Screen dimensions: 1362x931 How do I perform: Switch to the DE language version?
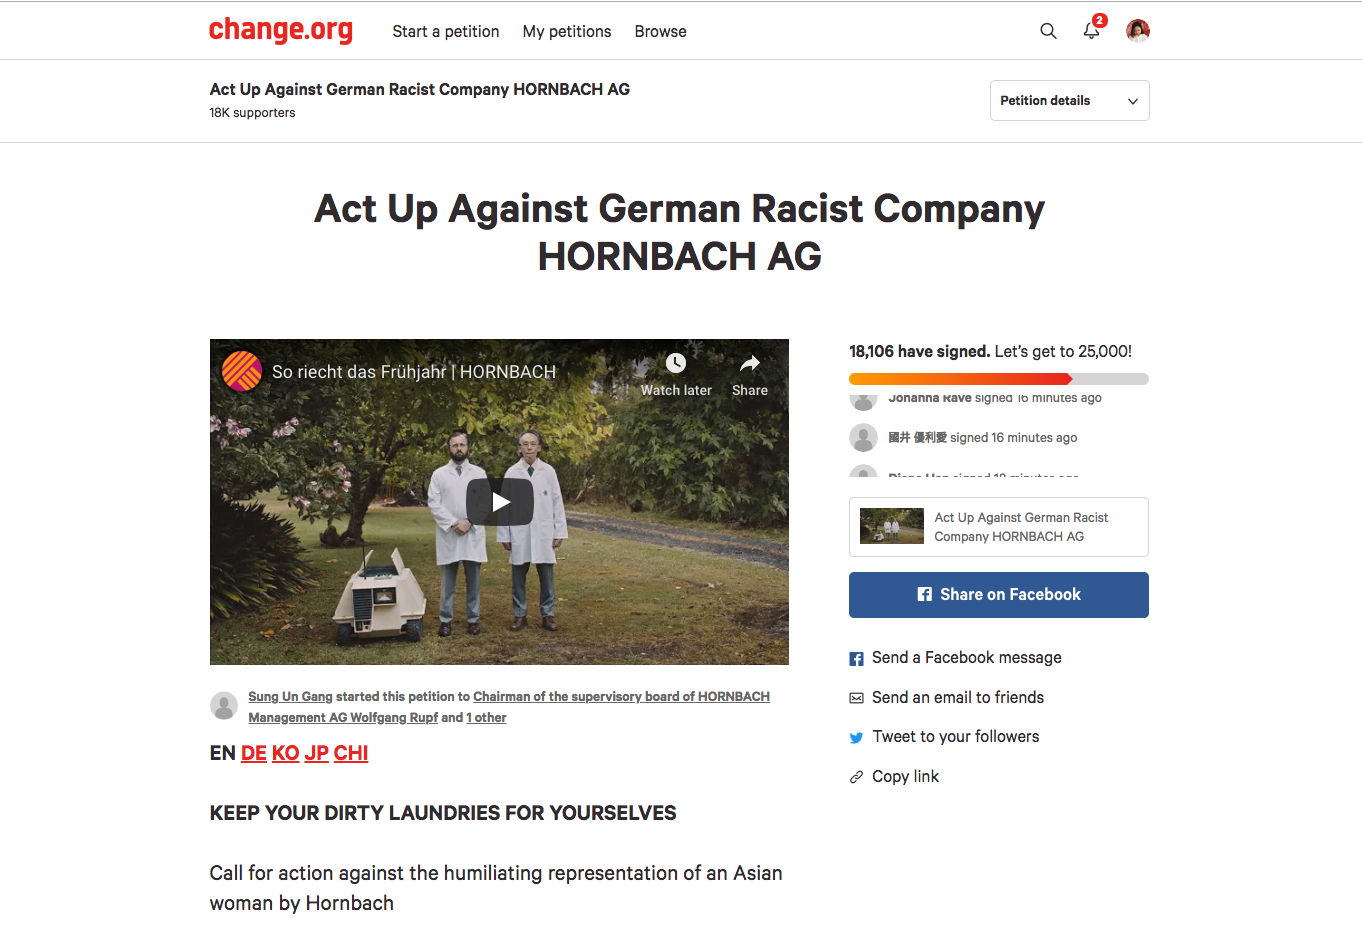[254, 753]
